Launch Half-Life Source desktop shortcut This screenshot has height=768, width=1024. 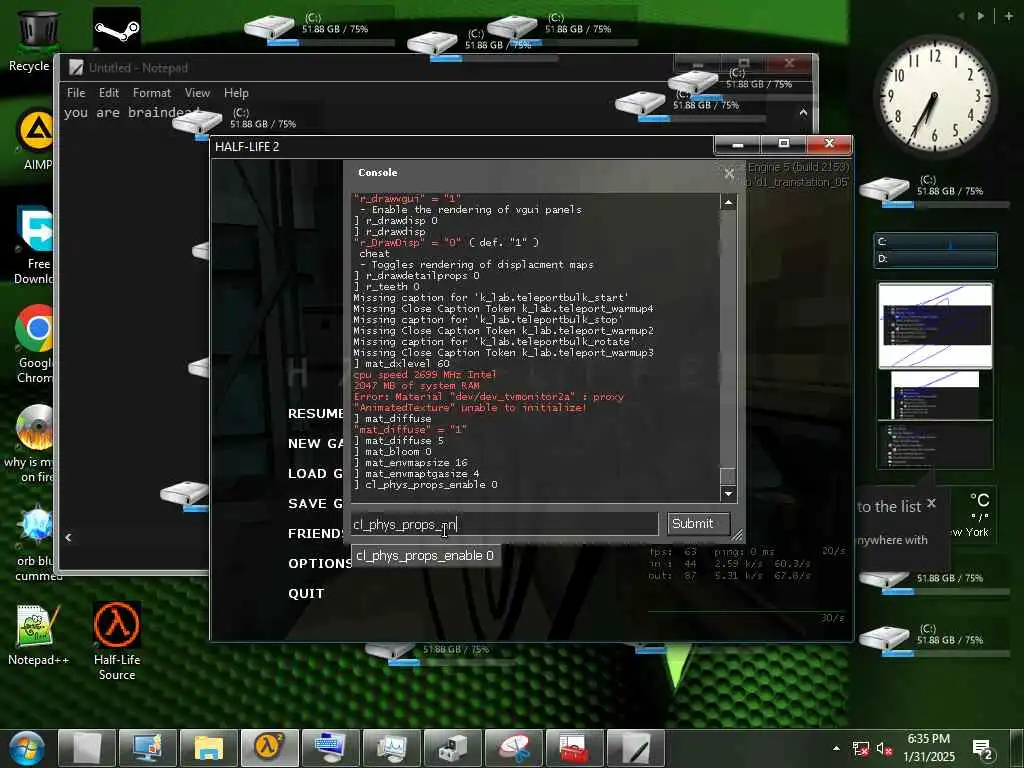[116, 641]
